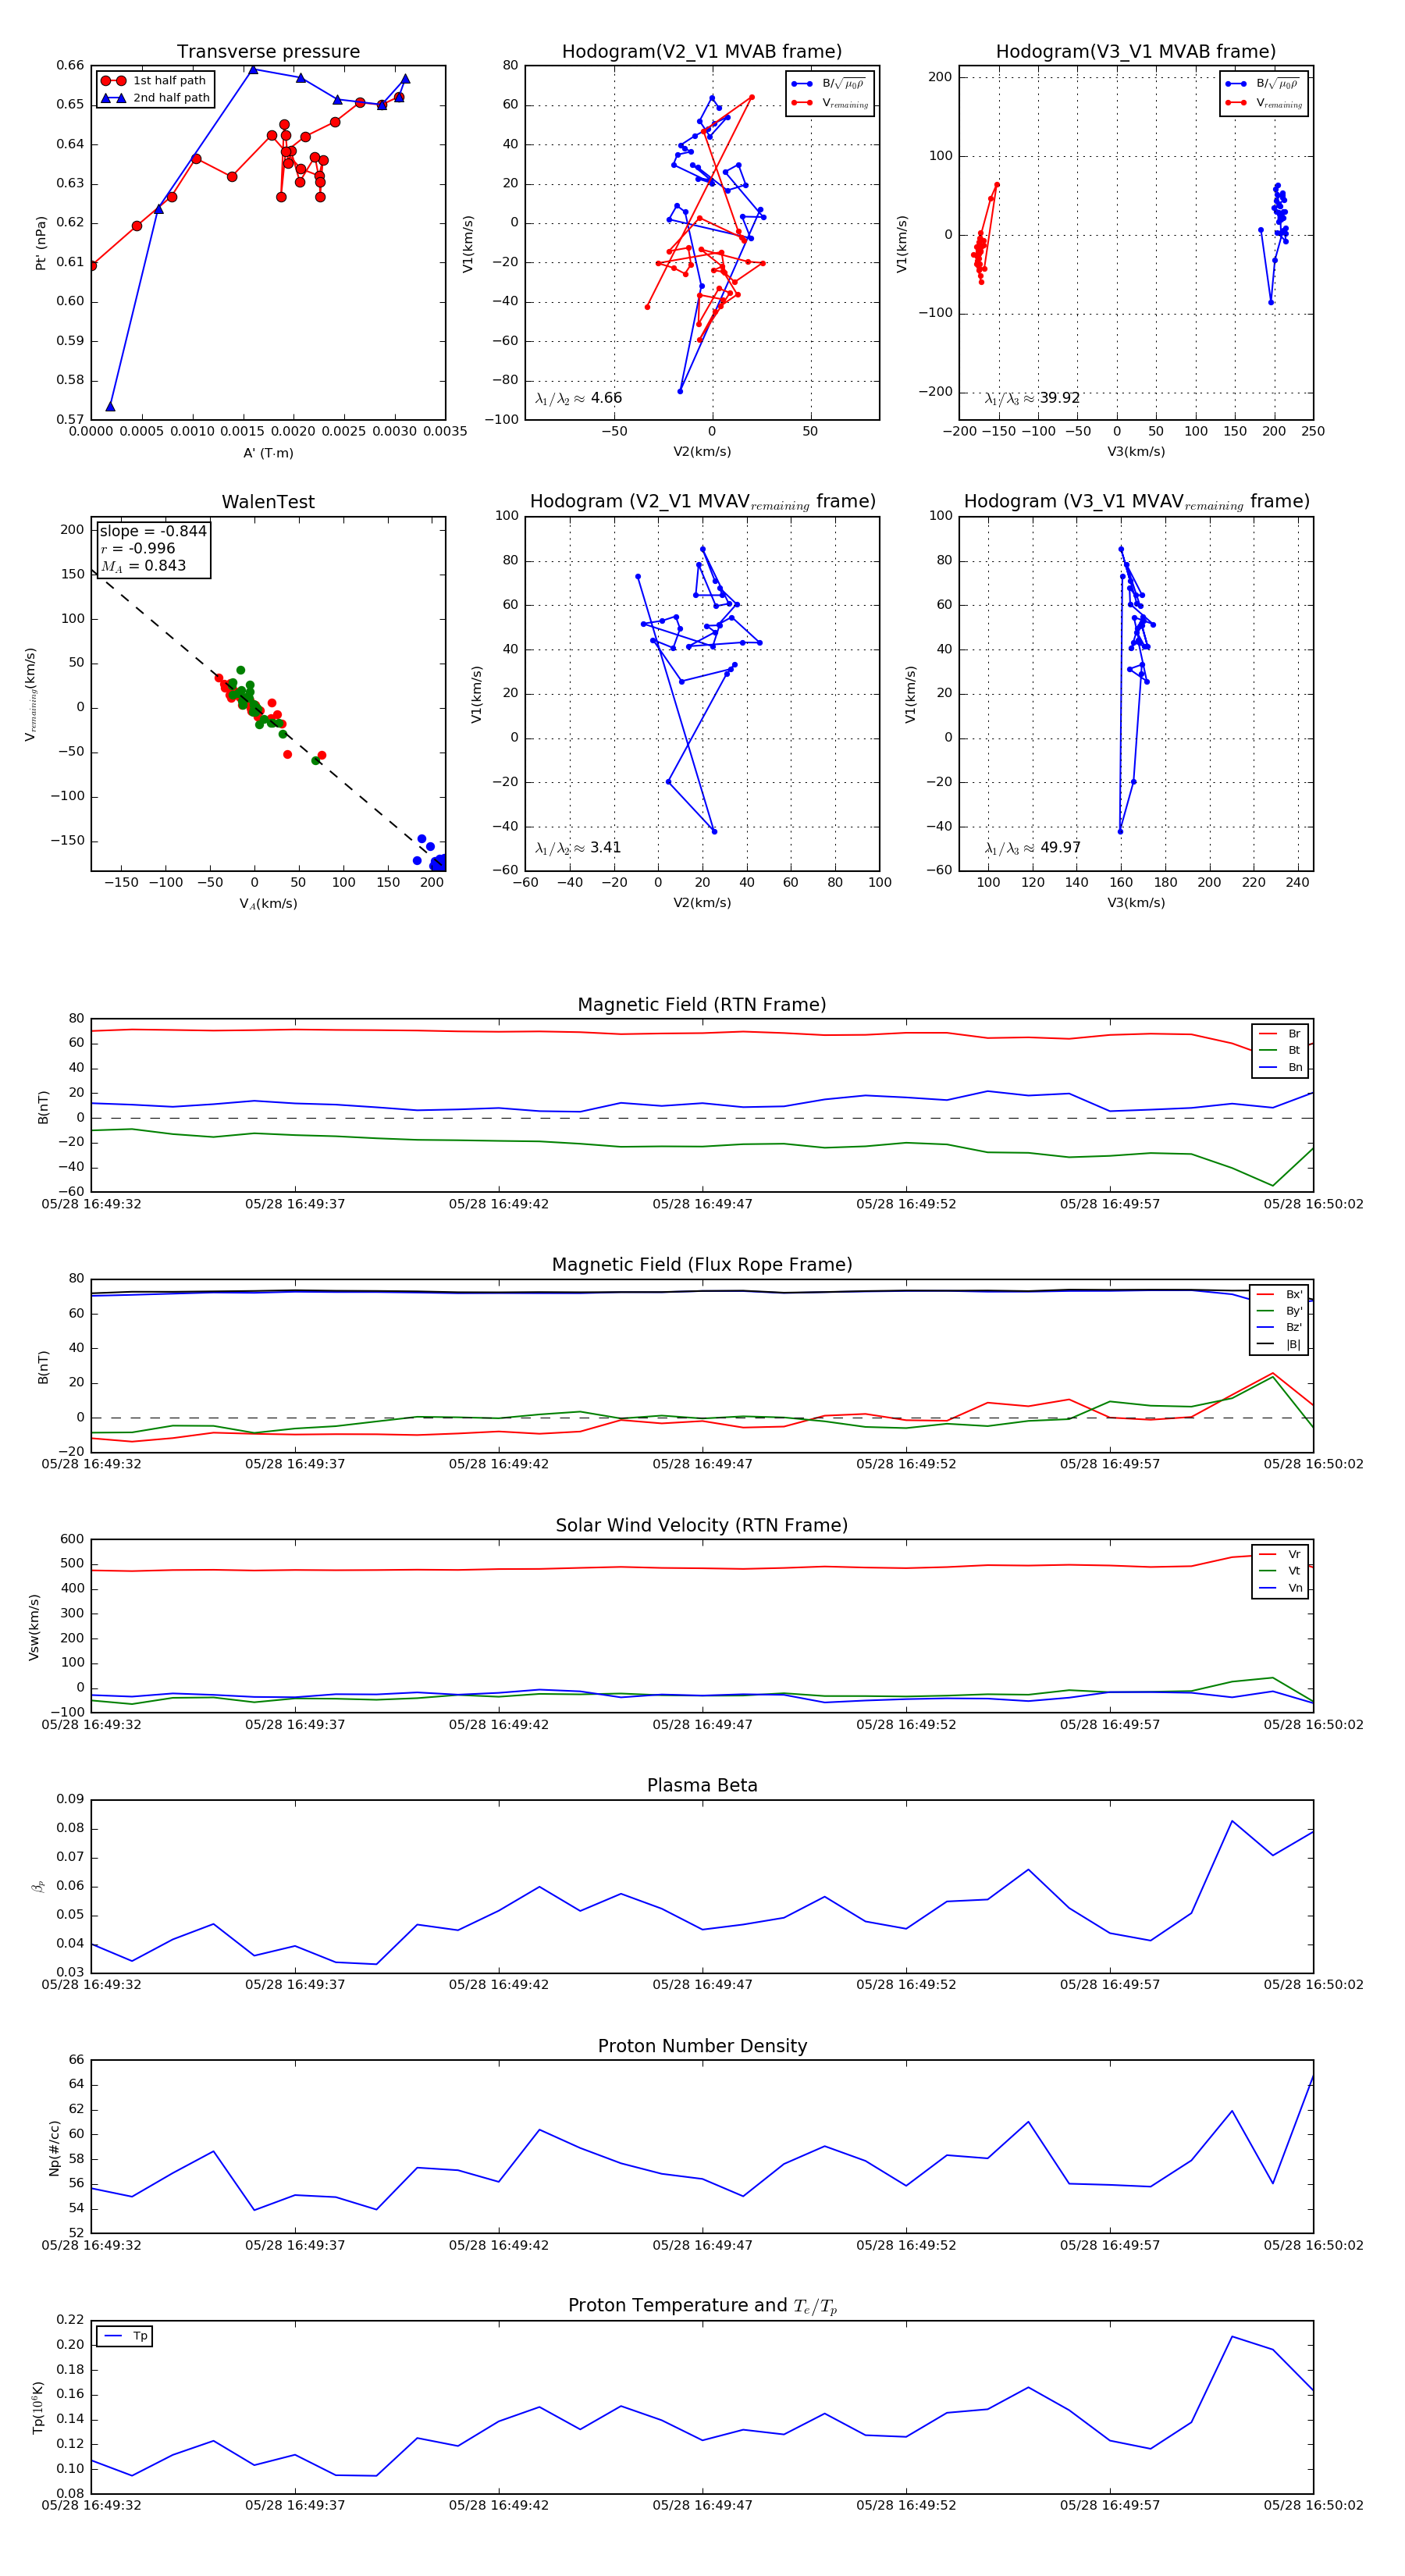Click the 'Proton Number Density' title
Image resolution: width=1405 pixels, height=2576 pixels.
(702, 2046)
